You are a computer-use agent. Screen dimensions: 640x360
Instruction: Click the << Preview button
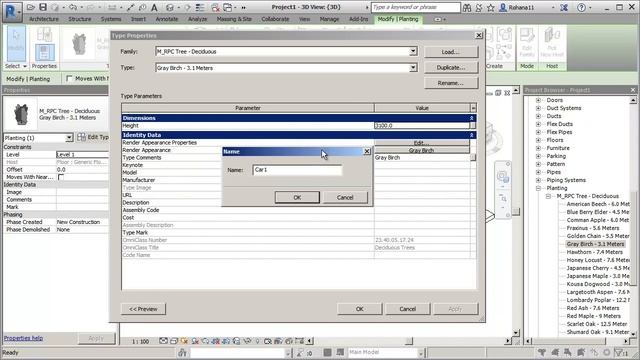point(143,309)
